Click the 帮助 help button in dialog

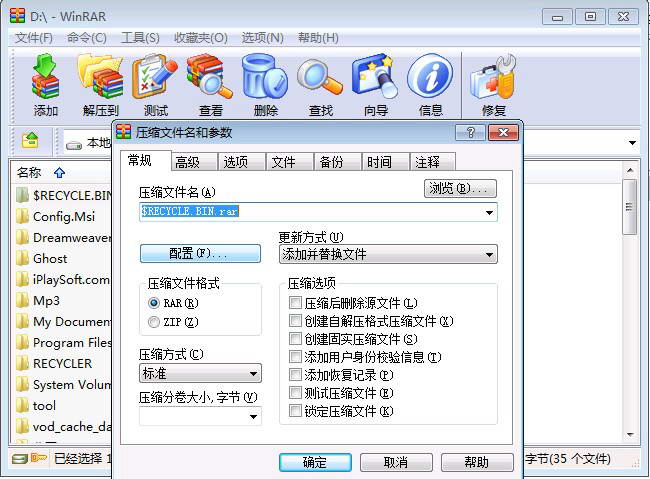477,462
